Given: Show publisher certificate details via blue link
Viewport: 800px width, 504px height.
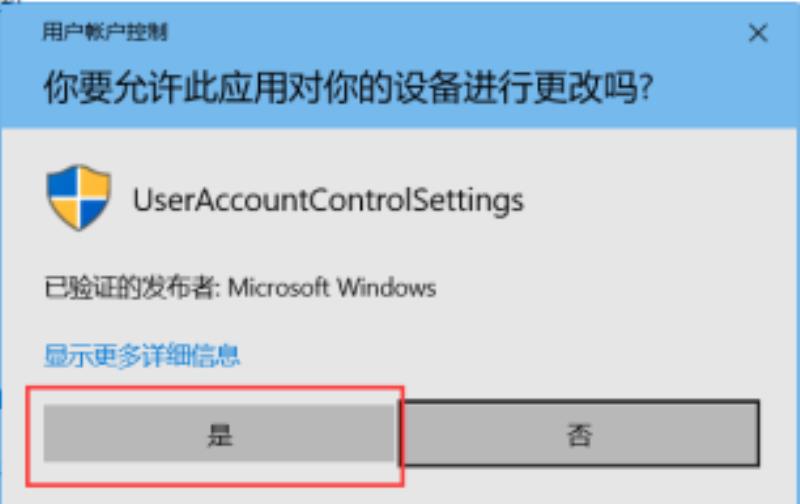Looking at the screenshot, I should point(141,356).
